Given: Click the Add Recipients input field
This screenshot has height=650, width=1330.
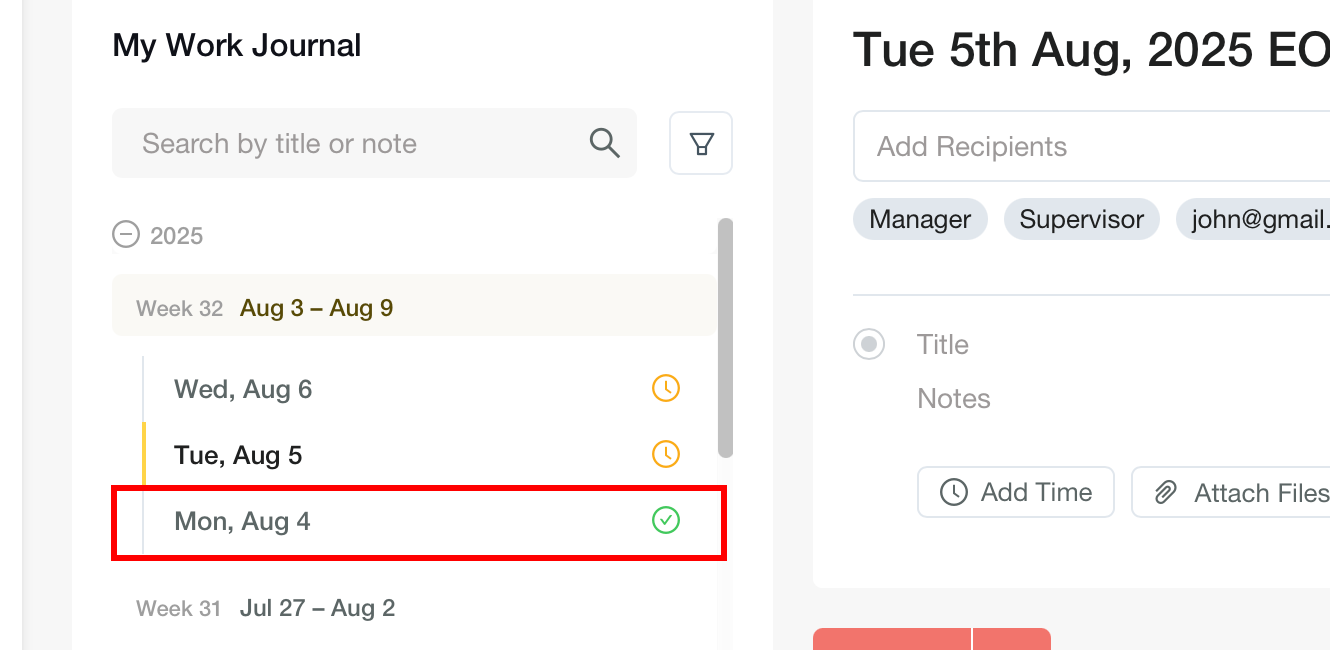Looking at the screenshot, I should click(1090, 147).
